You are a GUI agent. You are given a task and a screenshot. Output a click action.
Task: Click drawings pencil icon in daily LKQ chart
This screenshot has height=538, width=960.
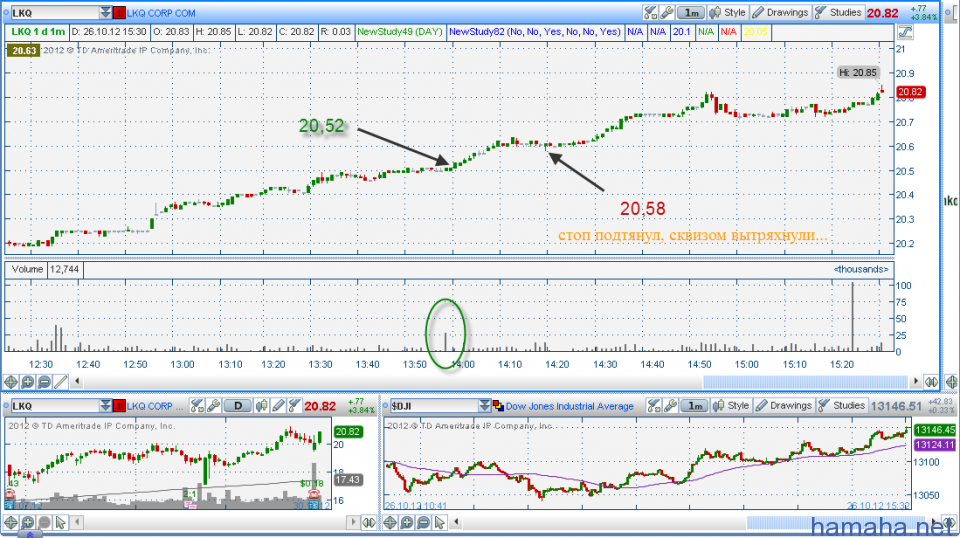click(278, 406)
